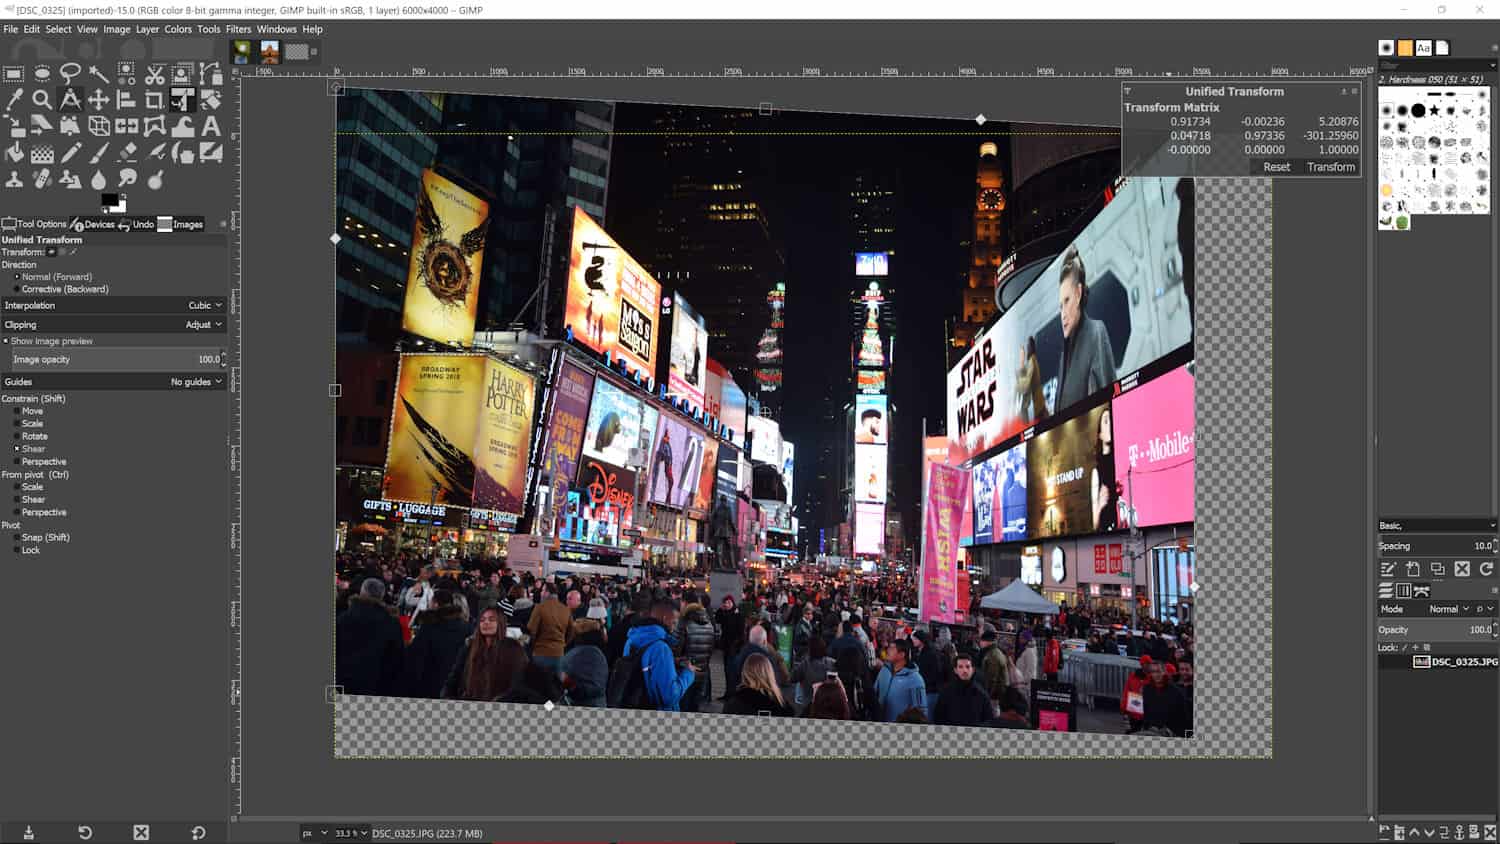Select the Clone stamp tool
1500x844 pixels.
point(14,180)
